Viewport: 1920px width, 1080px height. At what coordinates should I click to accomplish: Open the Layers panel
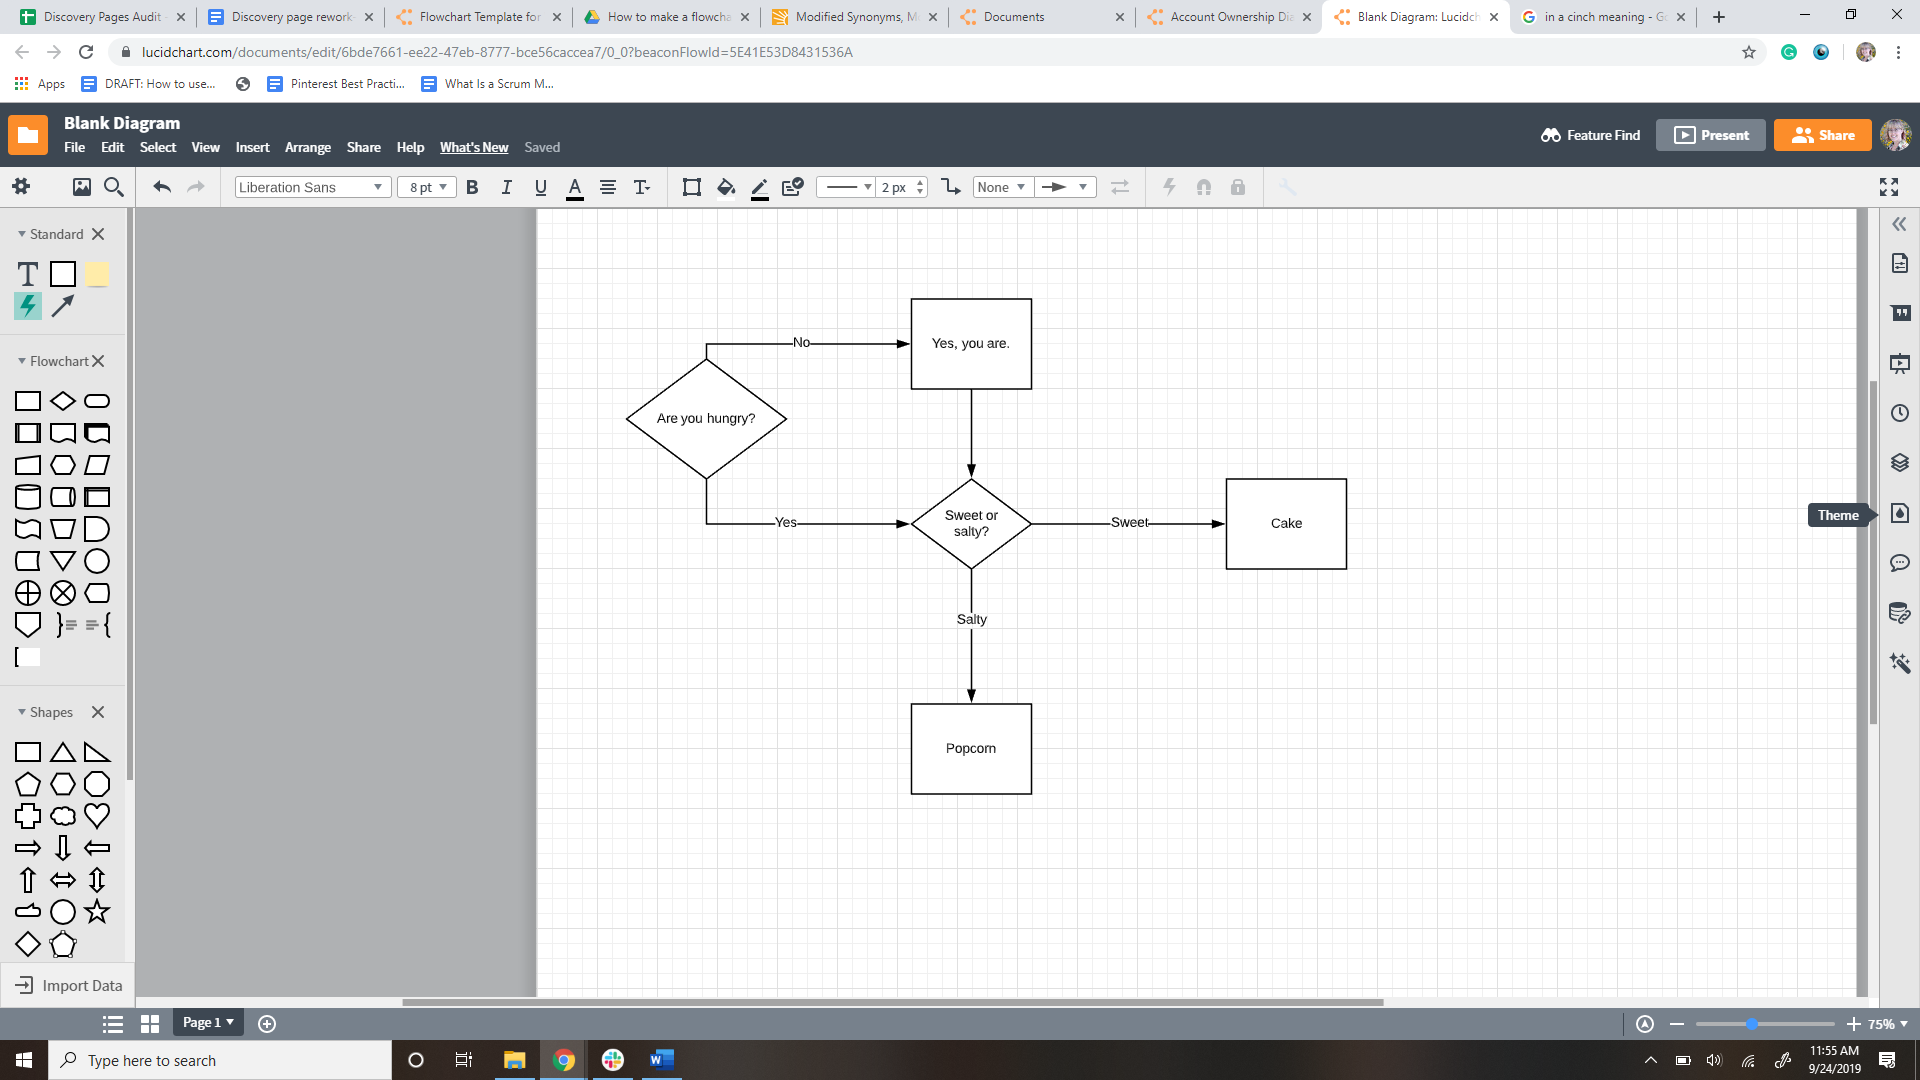point(1899,462)
